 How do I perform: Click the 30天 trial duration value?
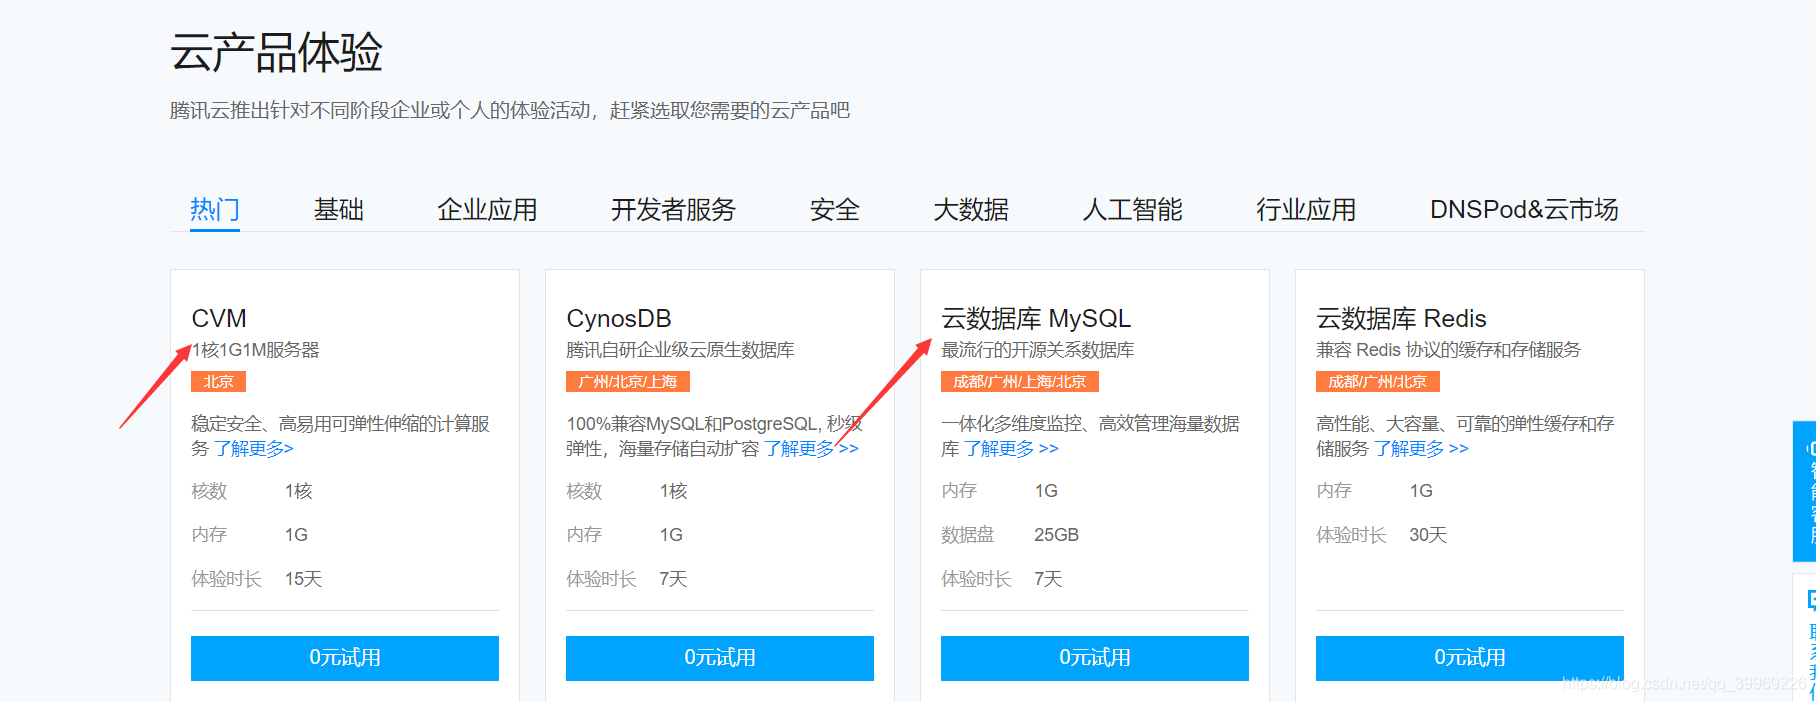tap(1428, 535)
